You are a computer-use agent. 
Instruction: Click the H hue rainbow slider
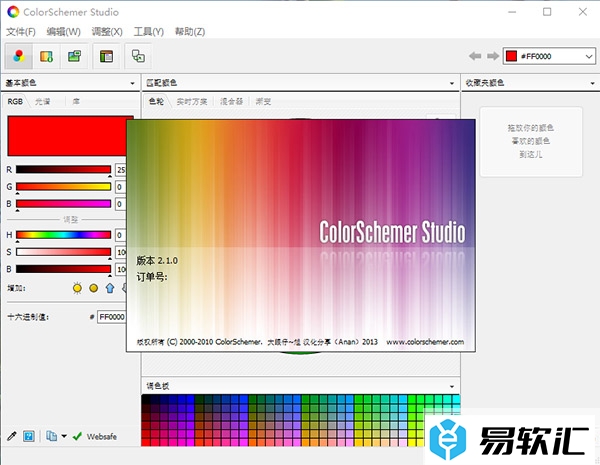(x=63, y=235)
